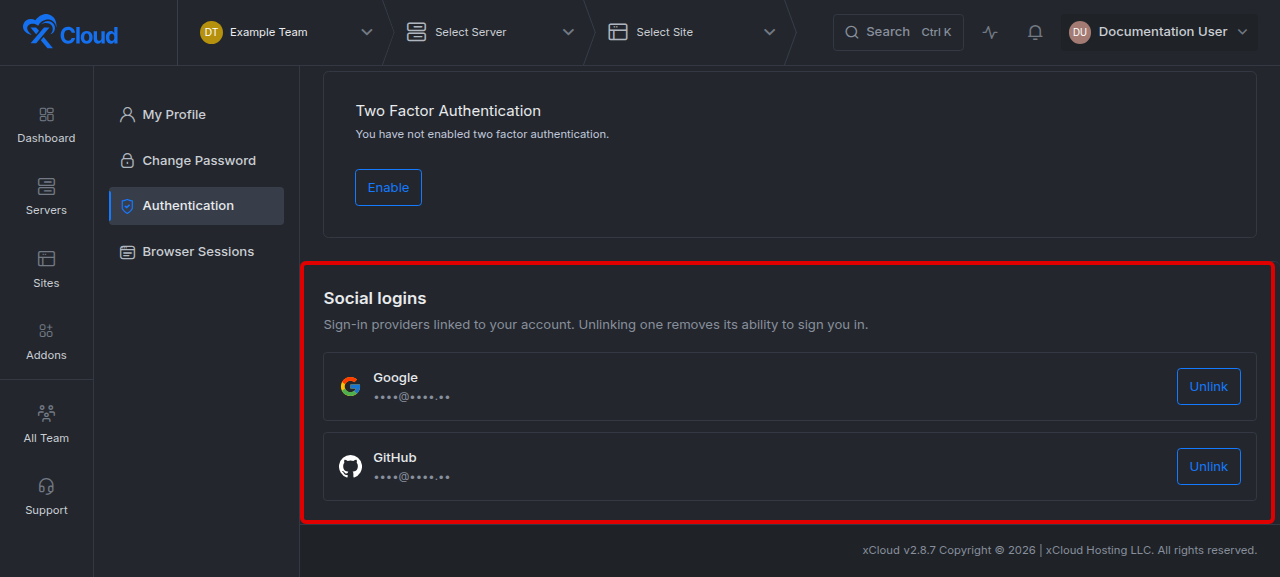Image resolution: width=1280 pixels, height=577 pixels.
Task: Open the Browser Sessions settings tab
Action: click(196, 252)
